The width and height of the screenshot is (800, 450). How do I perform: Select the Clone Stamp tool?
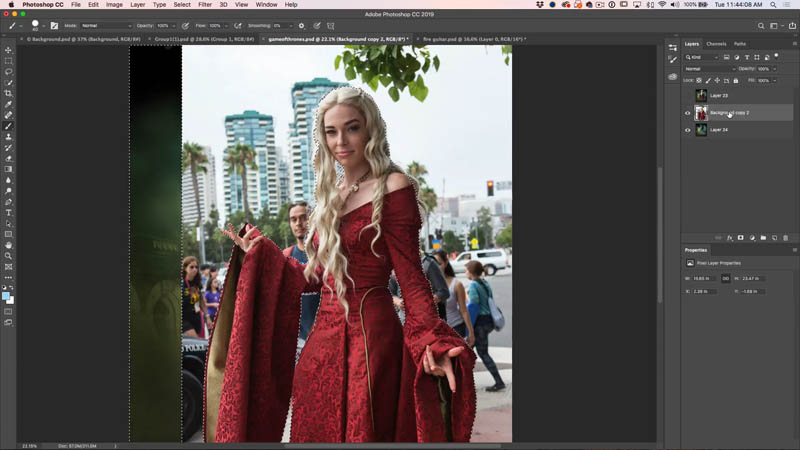[8, 137]
